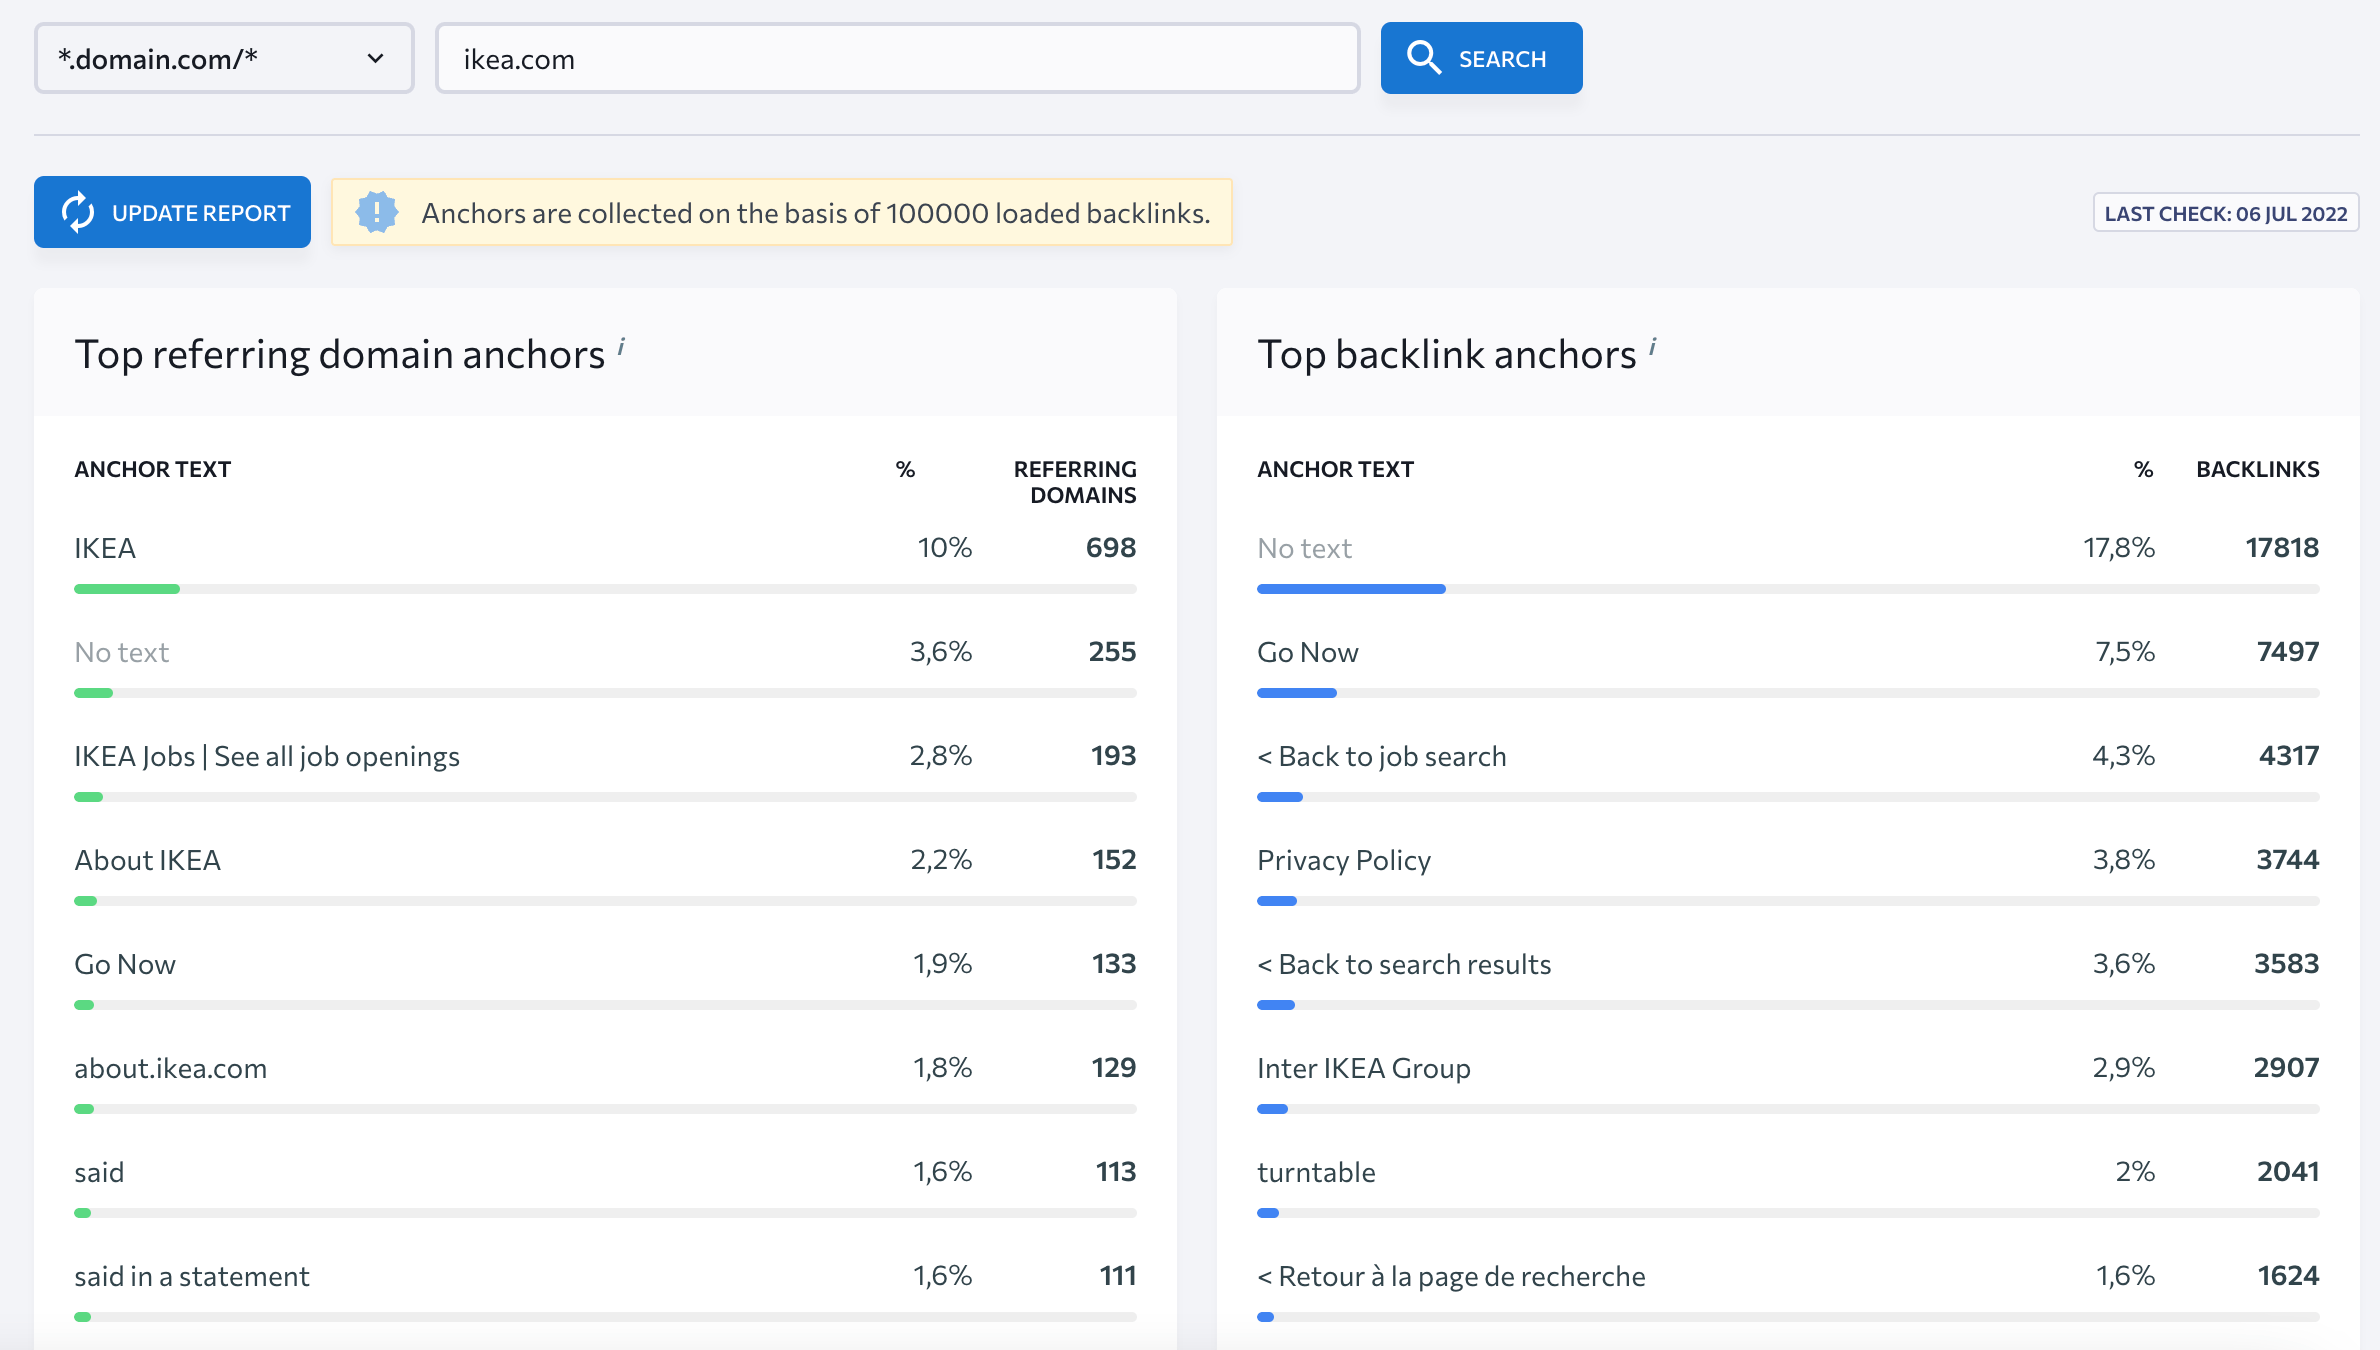
Task: Click about.ikea.com anchor text
Action: point(171,1068)
